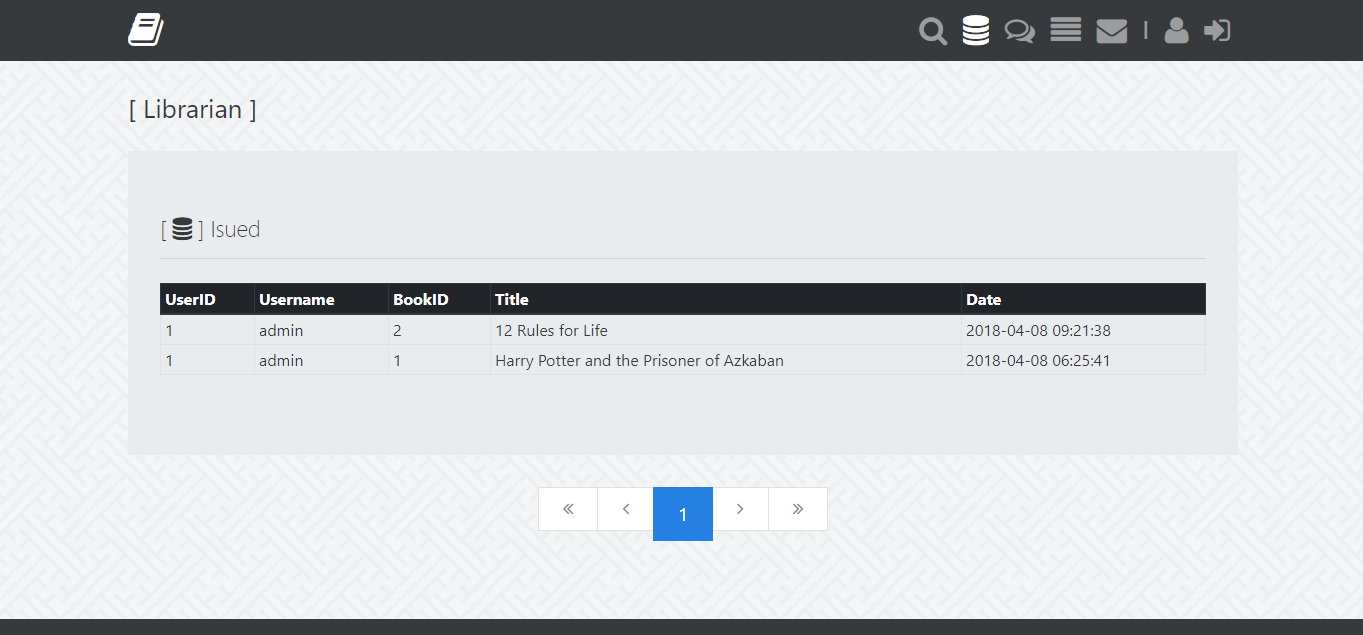
Task: Click admin in the 12 Rules row
Action: point(281,330)
